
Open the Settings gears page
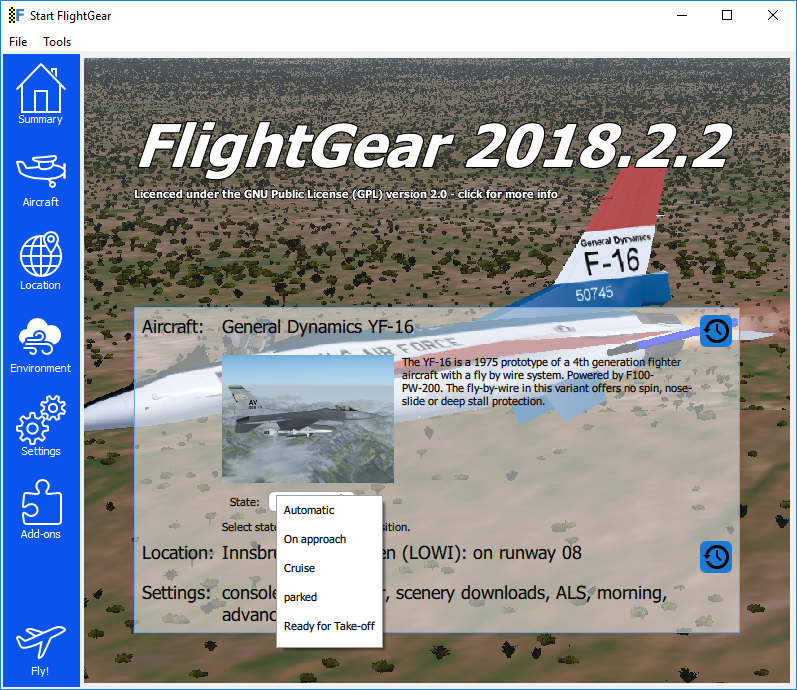(41, 426)
